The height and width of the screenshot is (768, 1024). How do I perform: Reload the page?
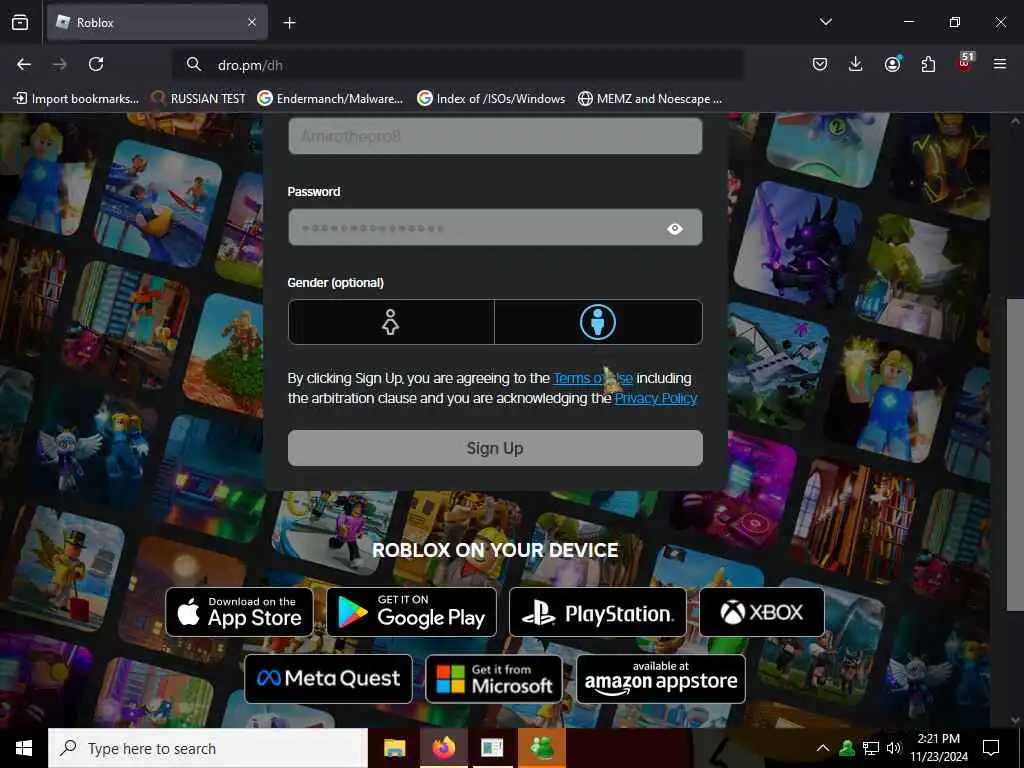[x=96, y=64]
